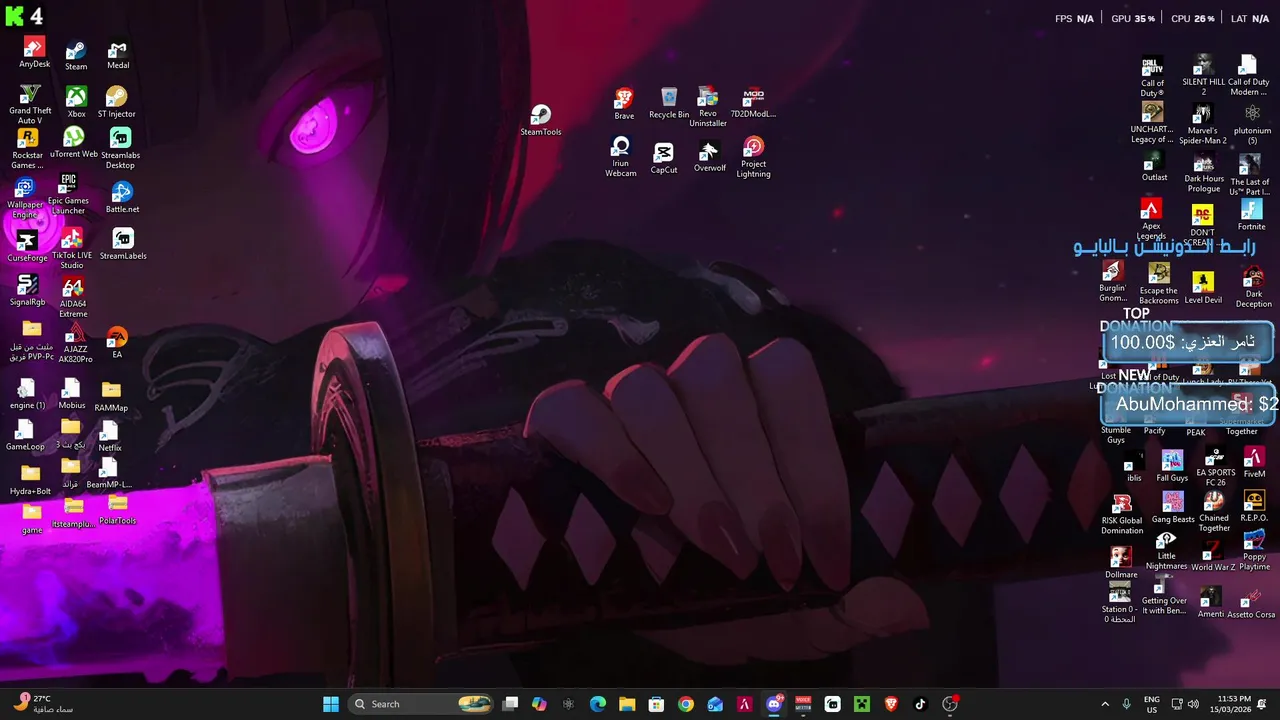Screen dimensions: 1280x720
Task: Open the weather widget showing 27°C
Action: (x=42, y=704)
